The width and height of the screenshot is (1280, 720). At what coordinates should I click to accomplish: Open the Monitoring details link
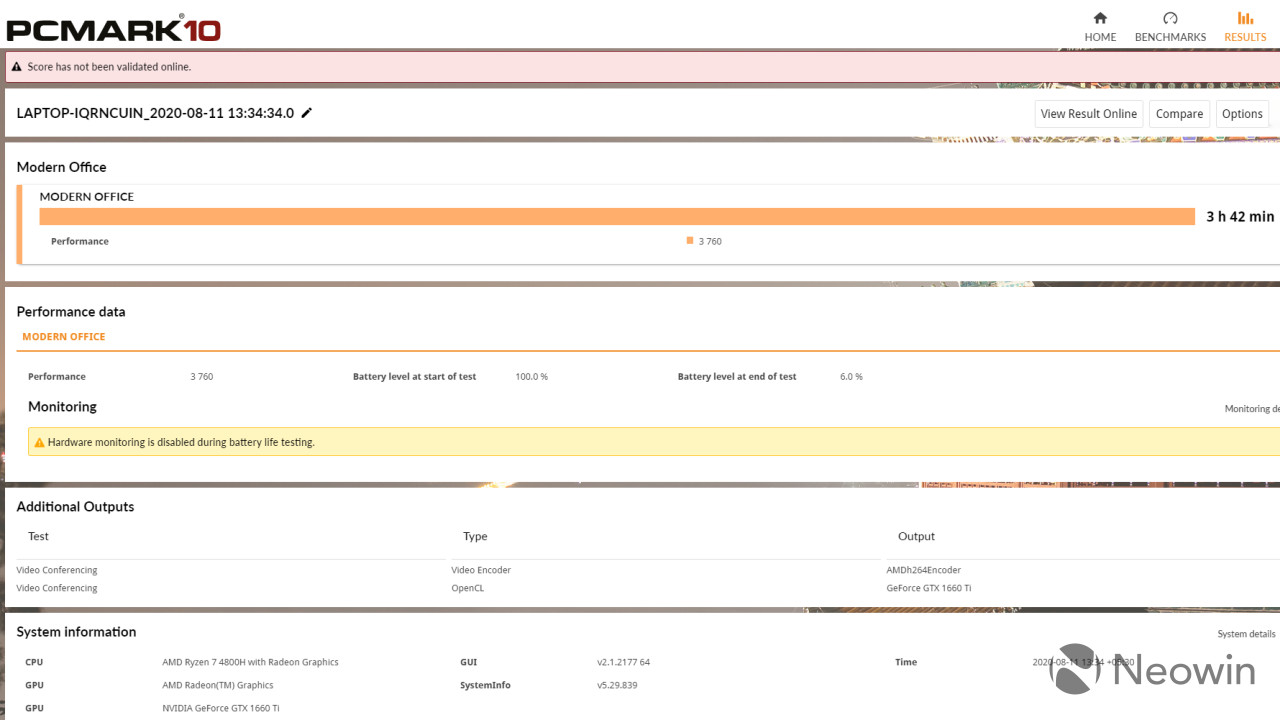tap(1252, 409)
